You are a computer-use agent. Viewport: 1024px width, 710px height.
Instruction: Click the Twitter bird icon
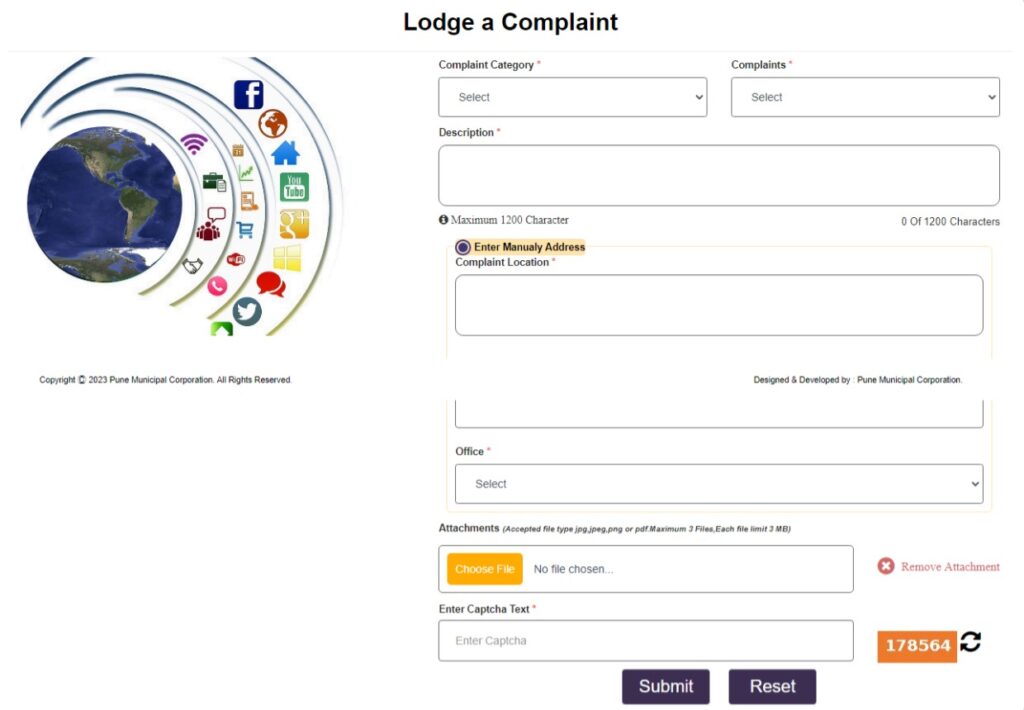point(247,312)
